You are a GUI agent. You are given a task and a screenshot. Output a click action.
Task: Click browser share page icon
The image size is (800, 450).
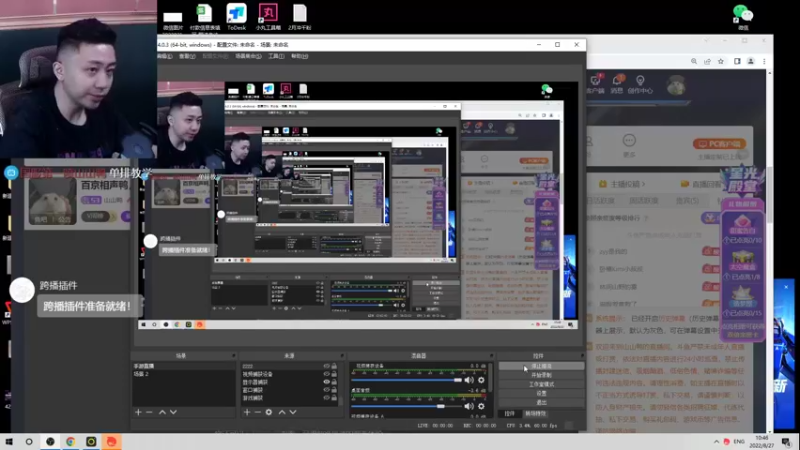(x=707, y=61)
